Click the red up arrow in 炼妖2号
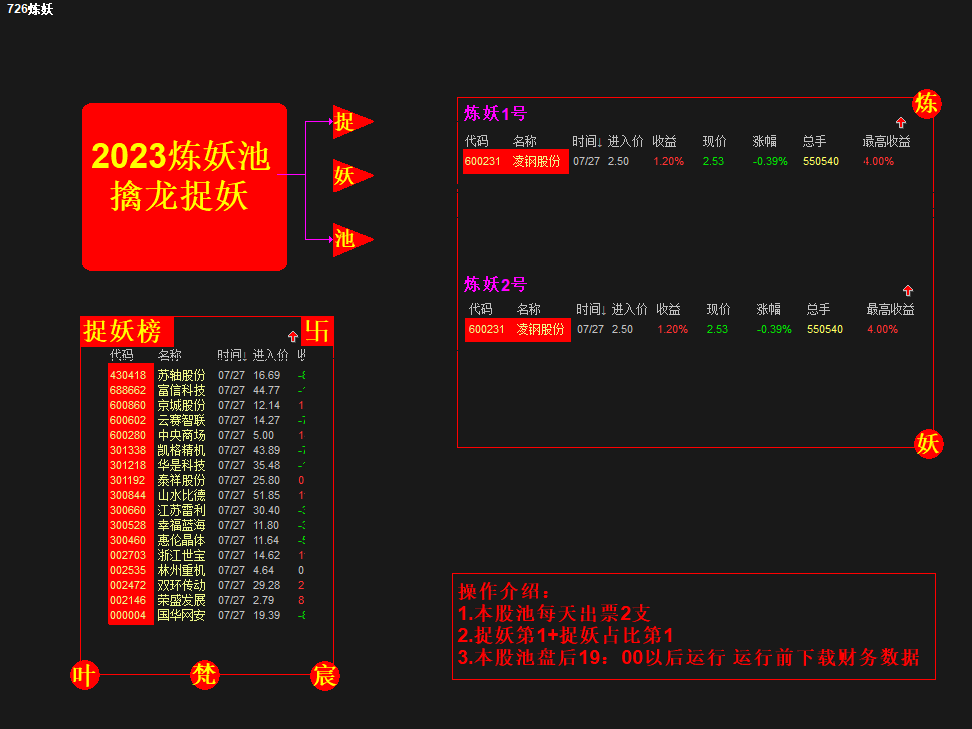 pos(908,290)
